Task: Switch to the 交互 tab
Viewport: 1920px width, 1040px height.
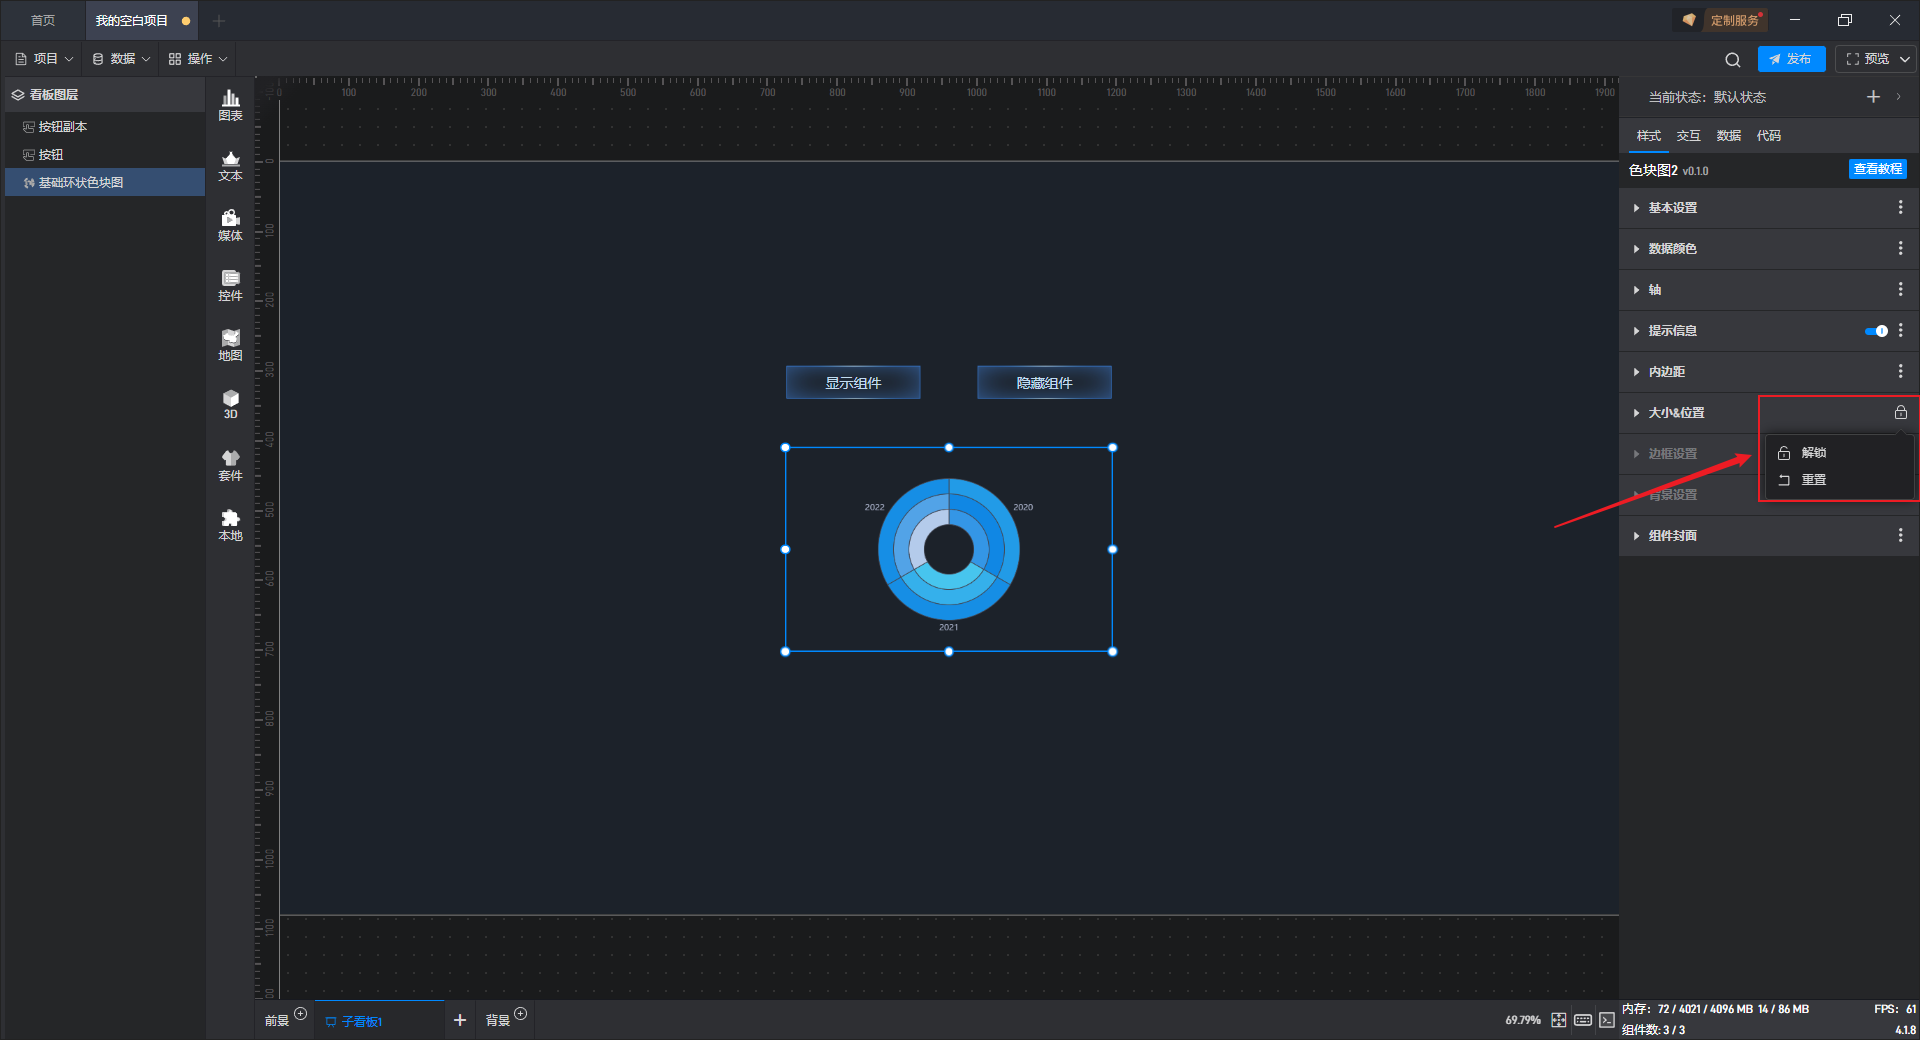Action: tap(1688, 136)
